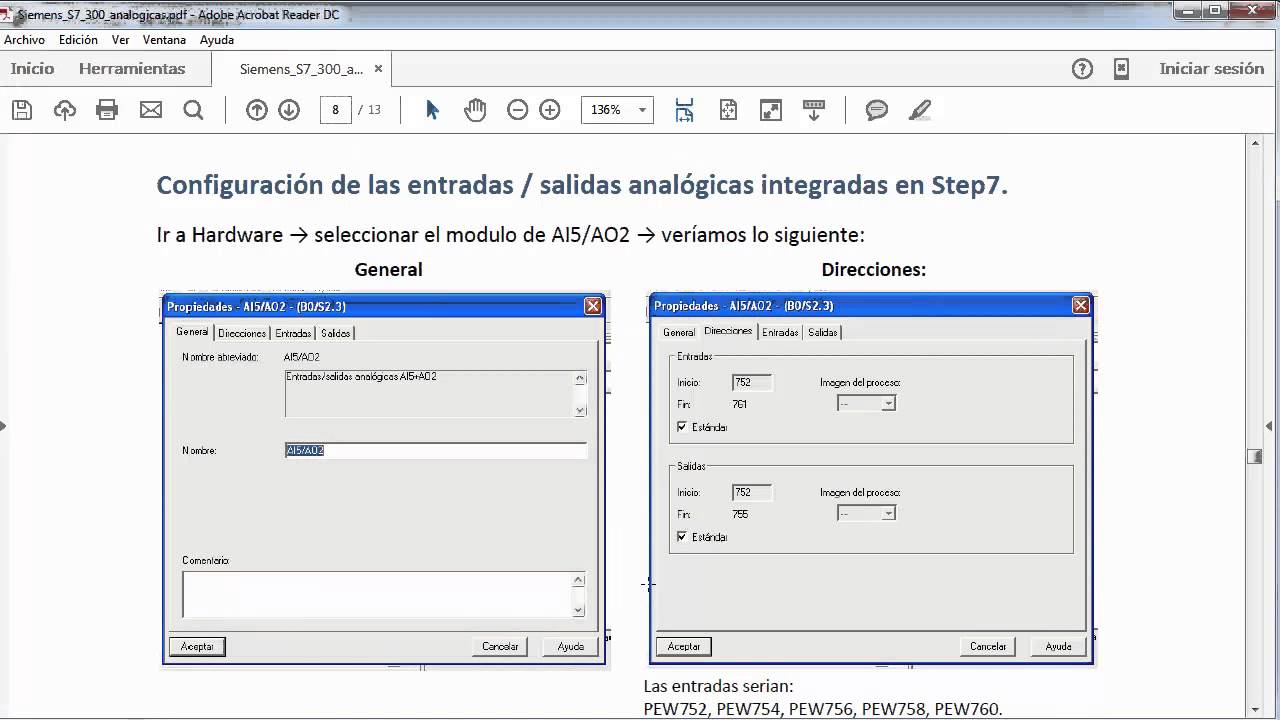This screenshot has width=1280, height=720.
Task: Click the scroll up arrow of the vertical scrollbar
Action: click(x=1255, y=143)
